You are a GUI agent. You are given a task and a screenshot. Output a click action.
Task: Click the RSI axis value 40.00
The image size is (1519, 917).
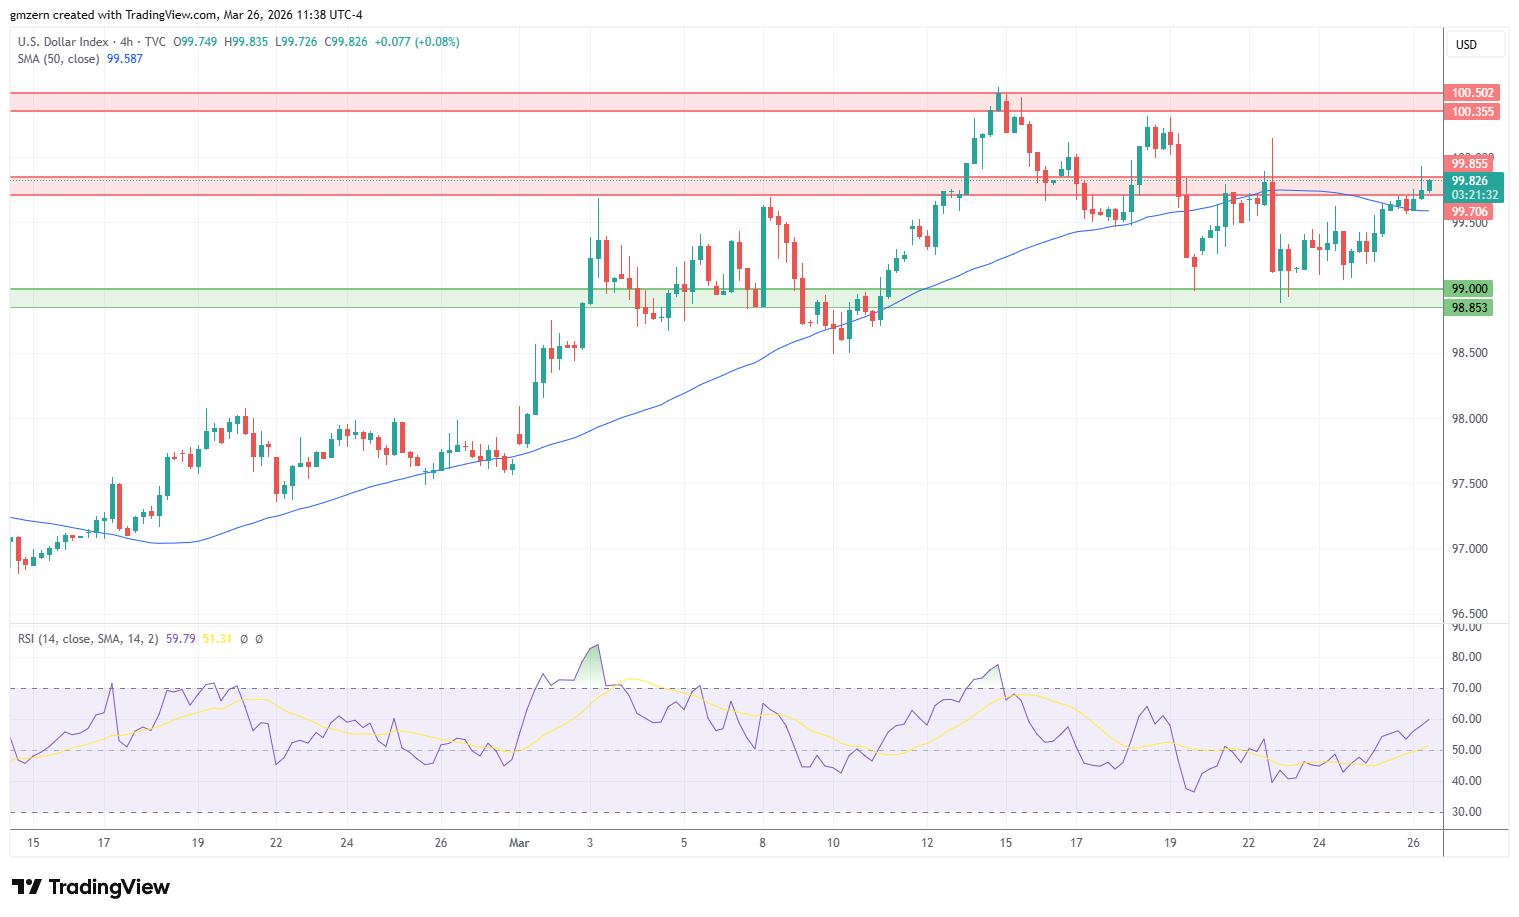click(x=1467, y=781)
